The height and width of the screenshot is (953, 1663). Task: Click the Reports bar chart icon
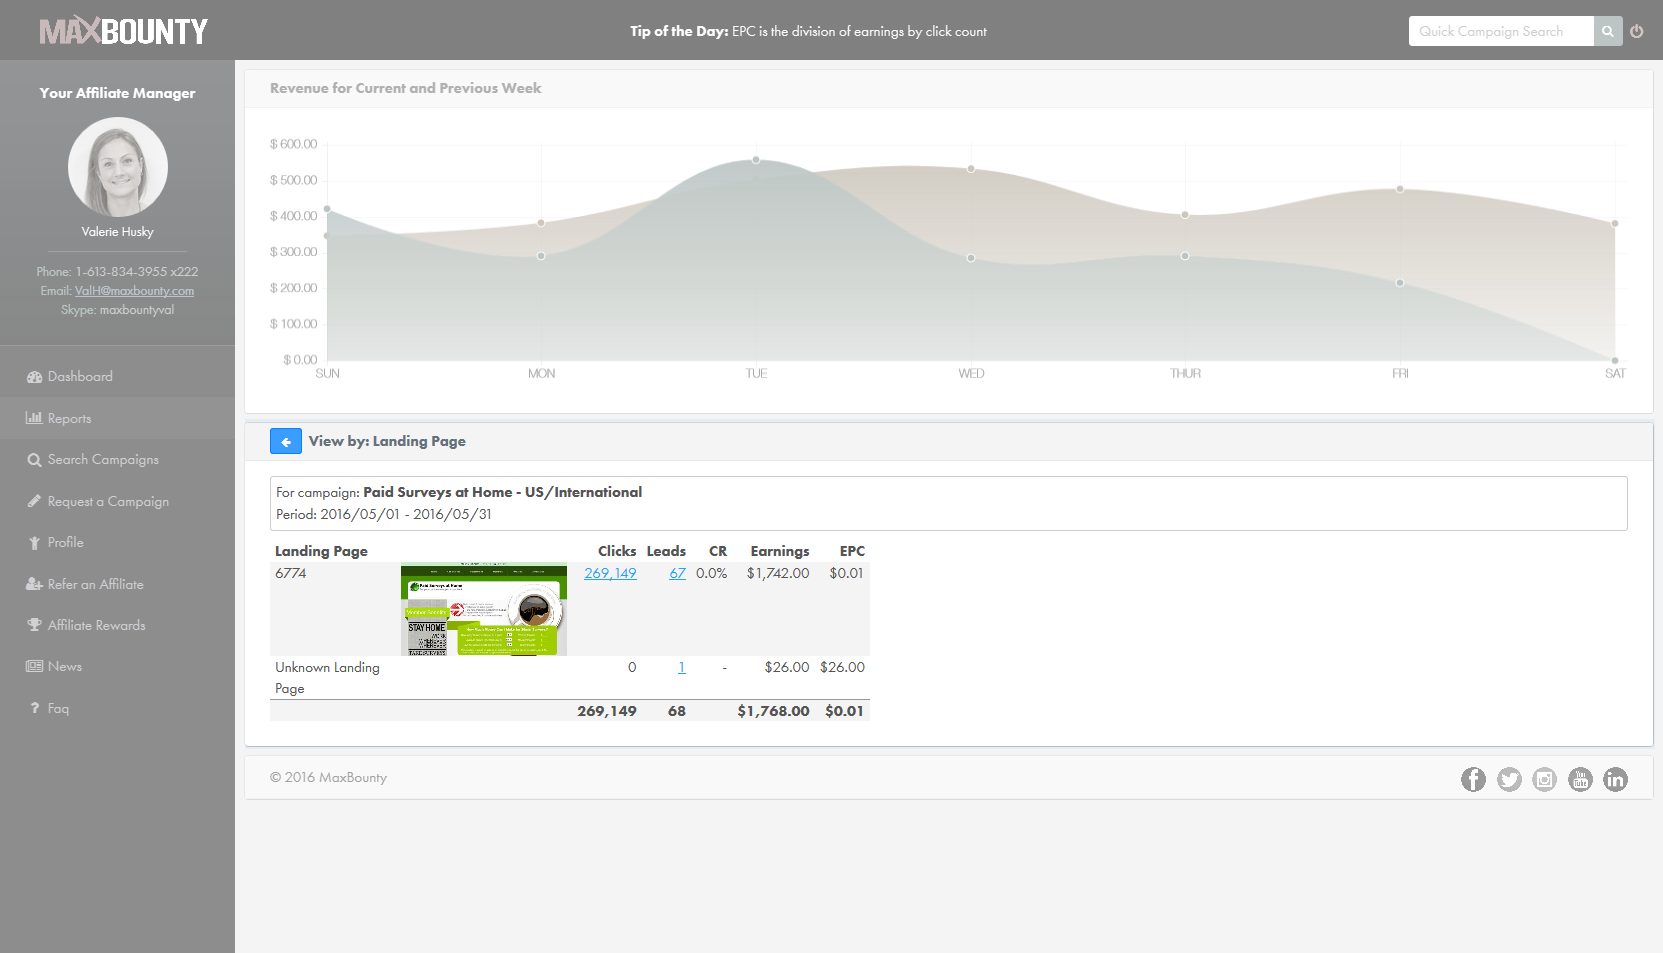click(34, 418)
